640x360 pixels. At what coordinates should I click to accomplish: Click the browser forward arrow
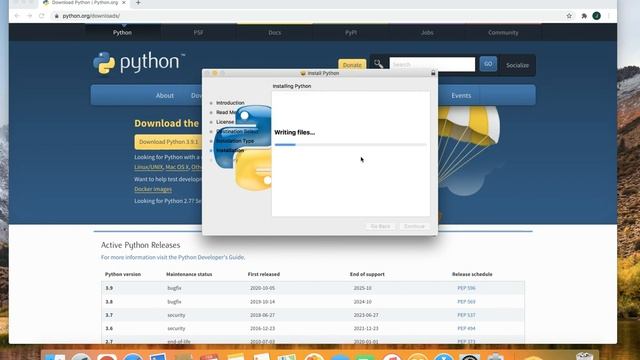(29, 16)
